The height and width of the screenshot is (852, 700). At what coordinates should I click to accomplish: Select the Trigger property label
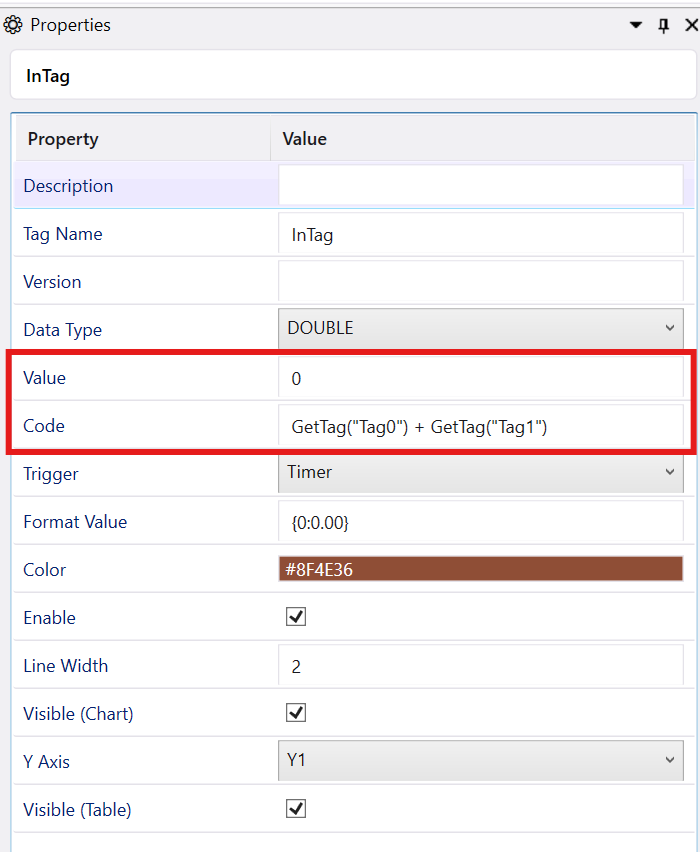pos(51,474)
